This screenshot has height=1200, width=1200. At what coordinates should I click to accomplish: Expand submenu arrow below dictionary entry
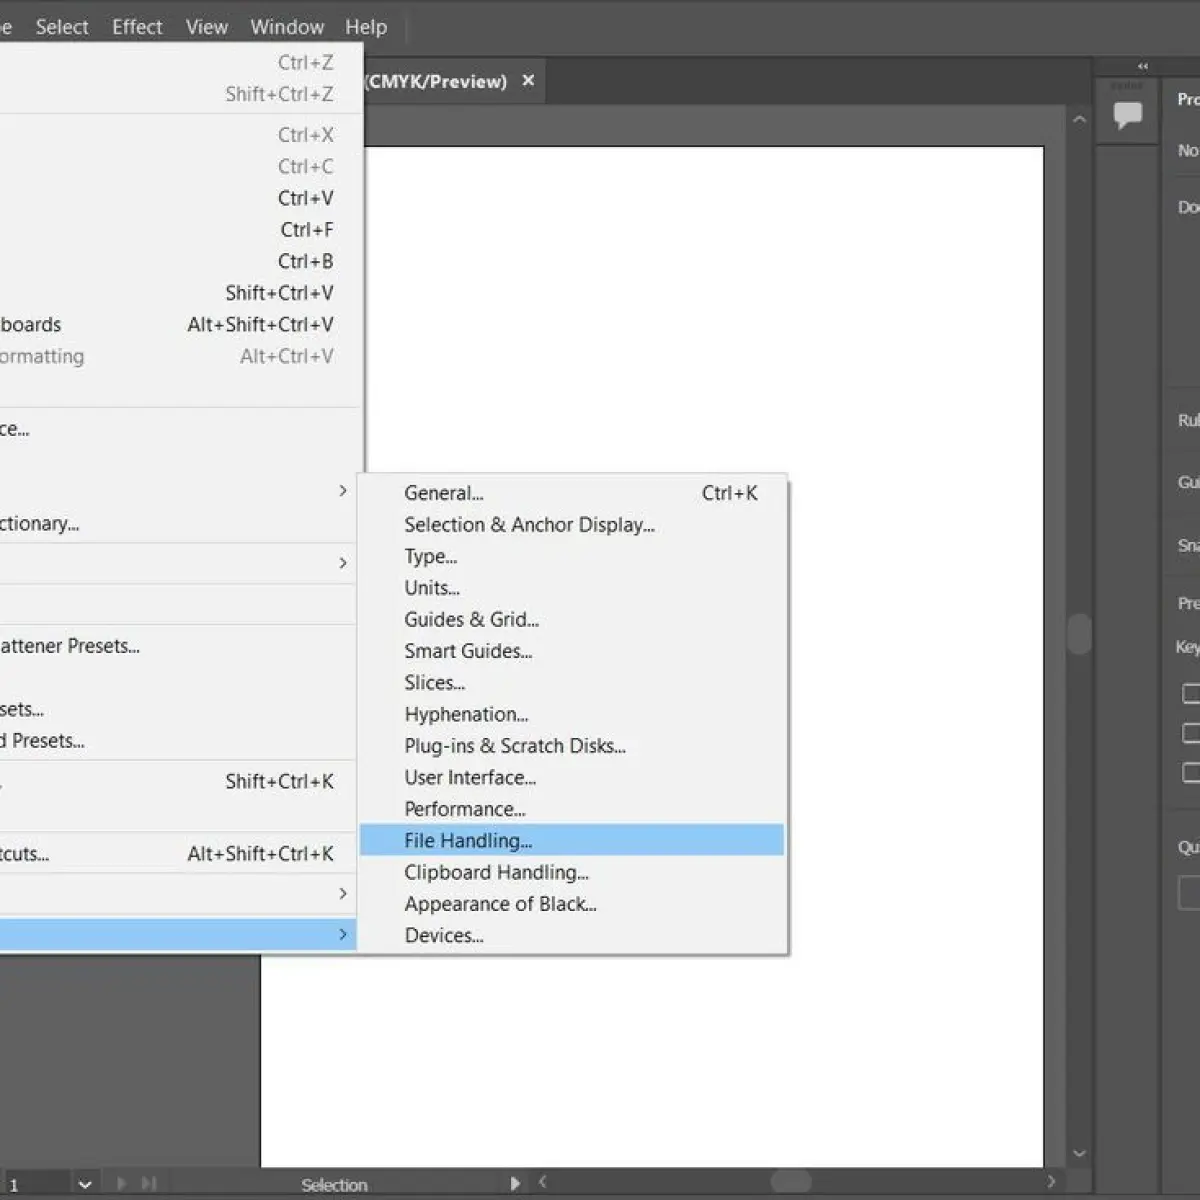(x=343, y=563)
